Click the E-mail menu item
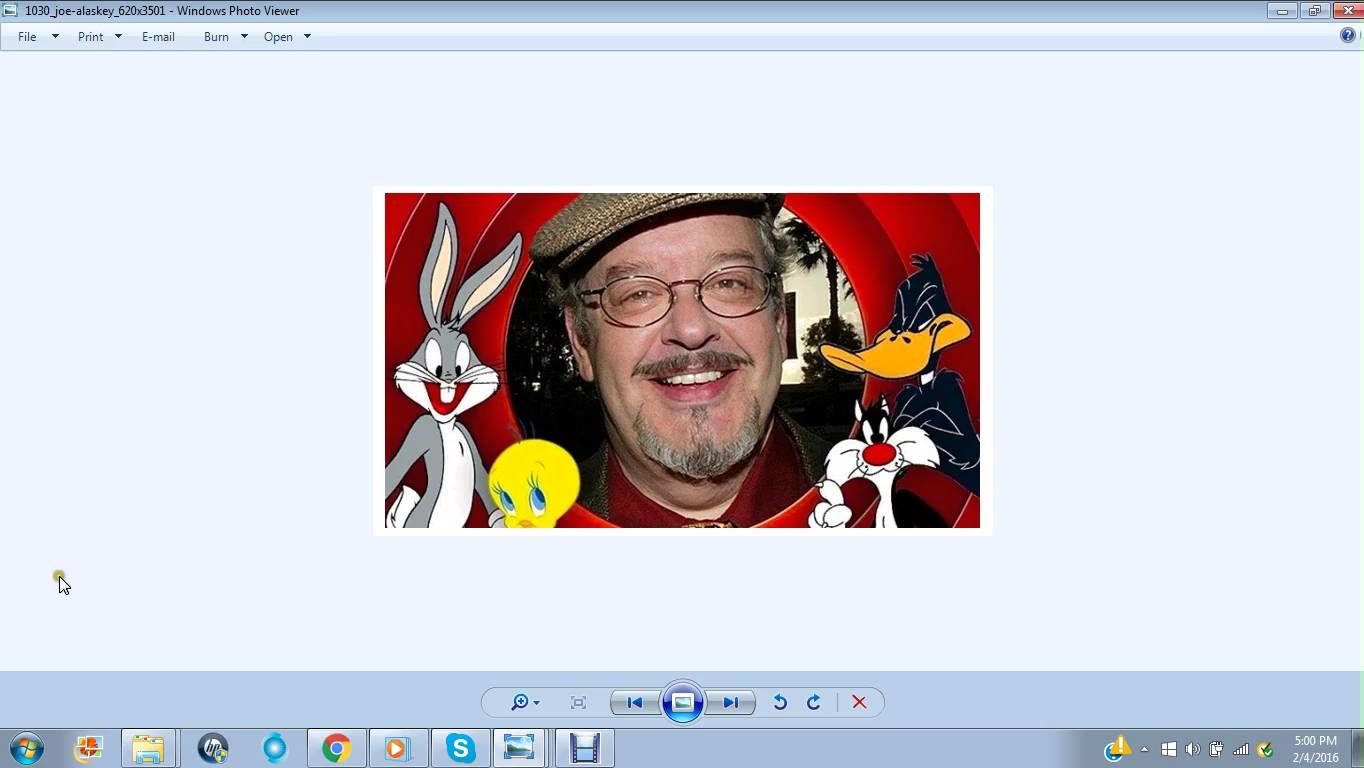The width and height of the screenshot is (1364, 768). 158,36
